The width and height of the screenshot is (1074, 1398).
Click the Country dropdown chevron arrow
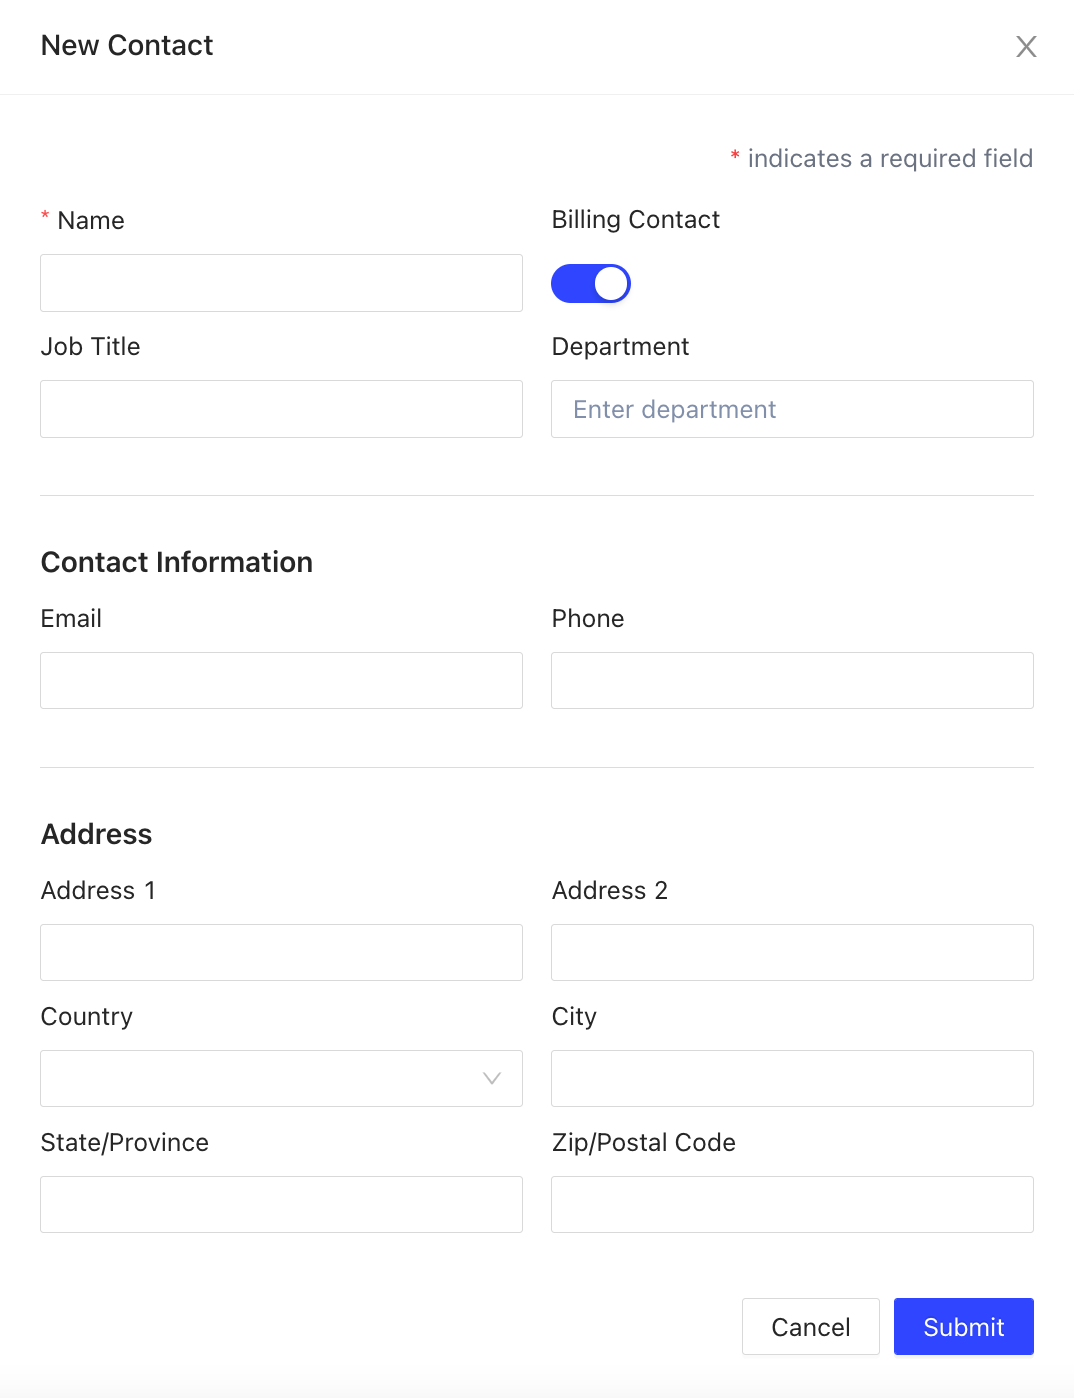point(491,1078)
